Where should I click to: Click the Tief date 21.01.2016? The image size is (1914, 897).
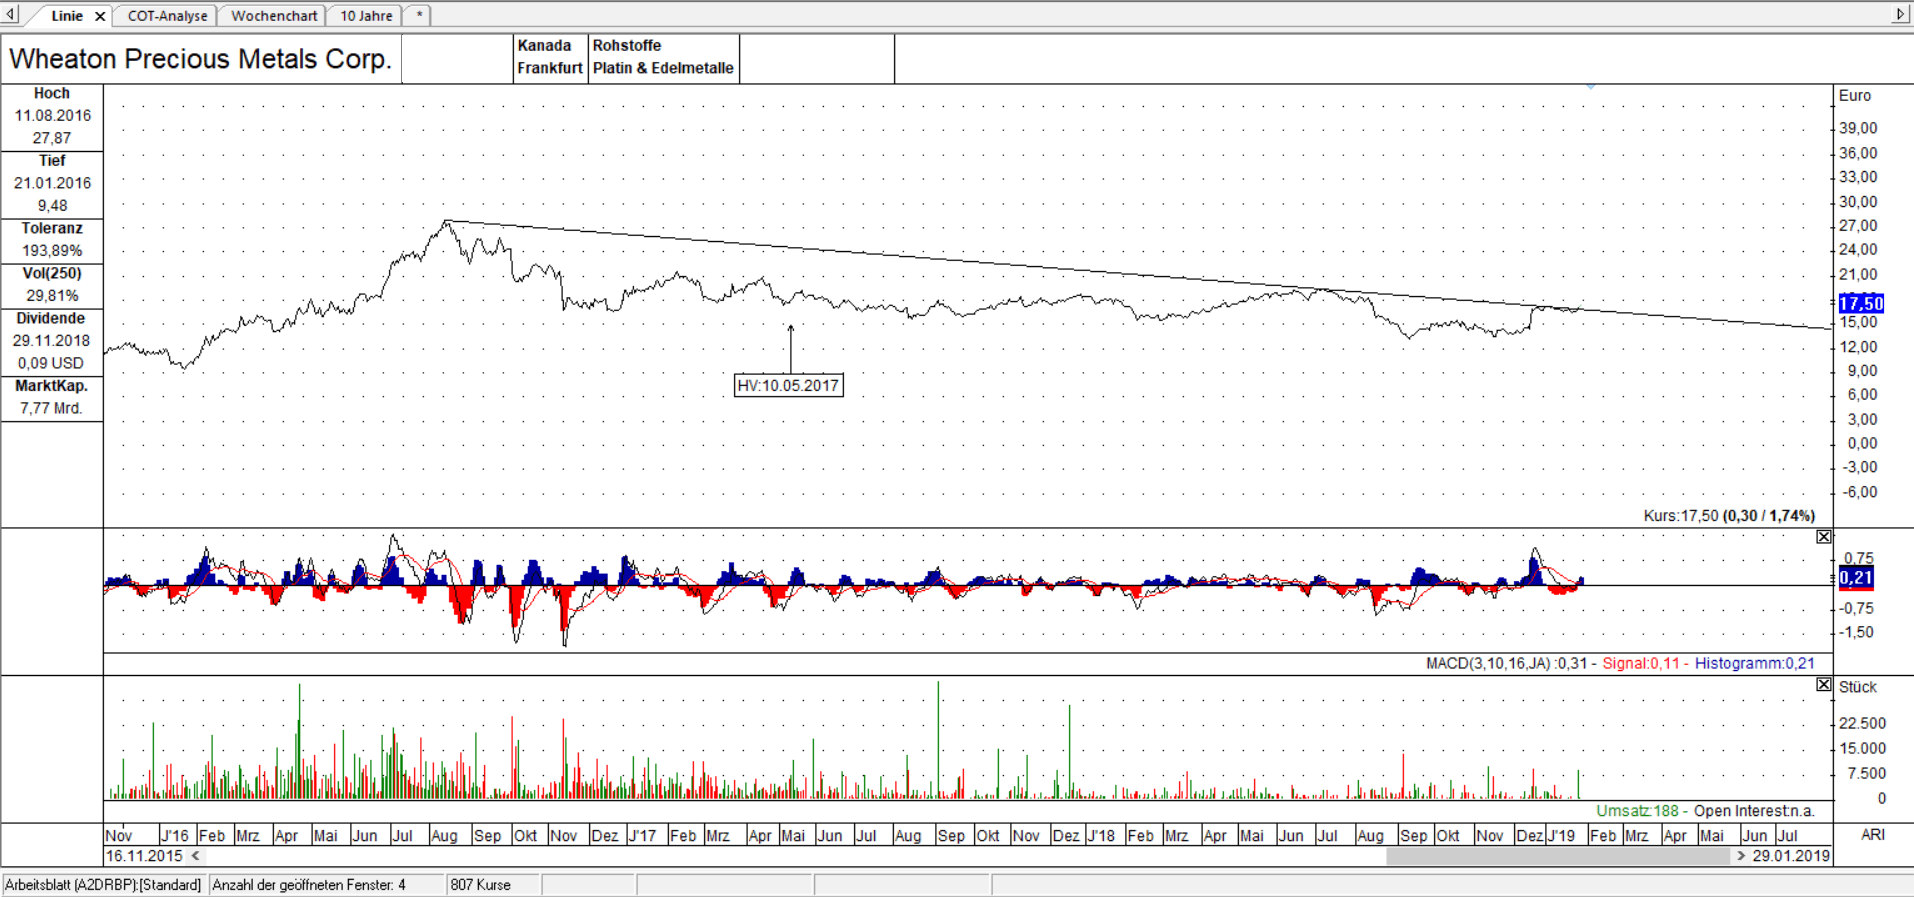pyautogui.click(x=52, y=183)
